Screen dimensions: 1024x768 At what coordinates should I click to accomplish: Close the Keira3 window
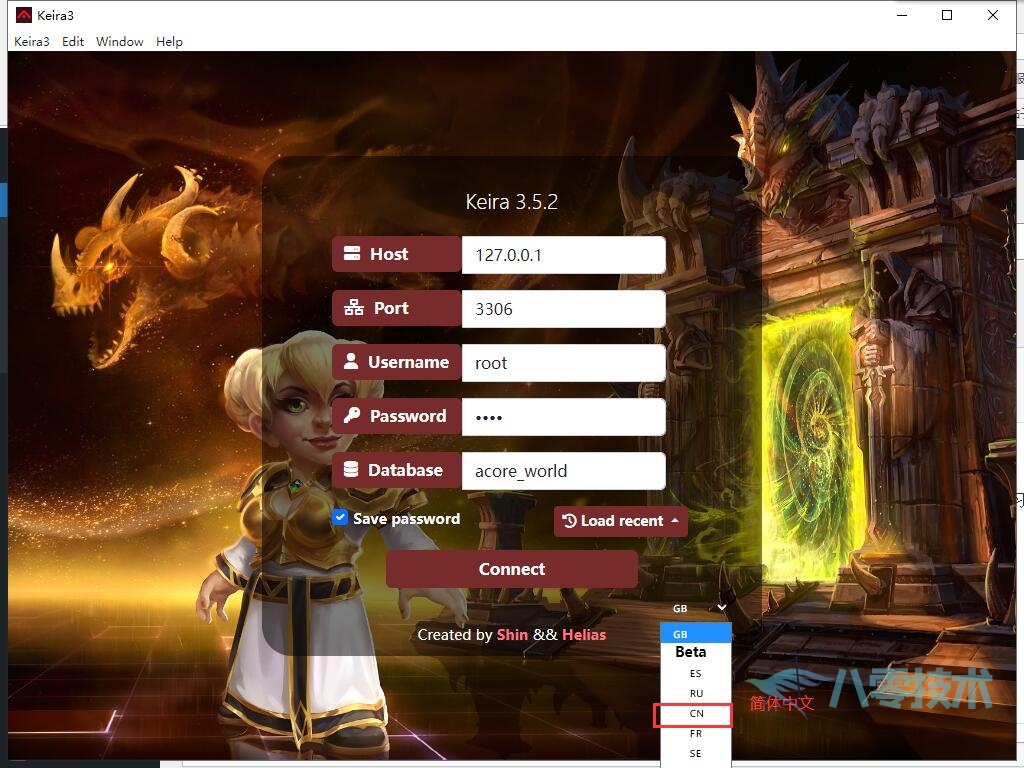point(993,15)
